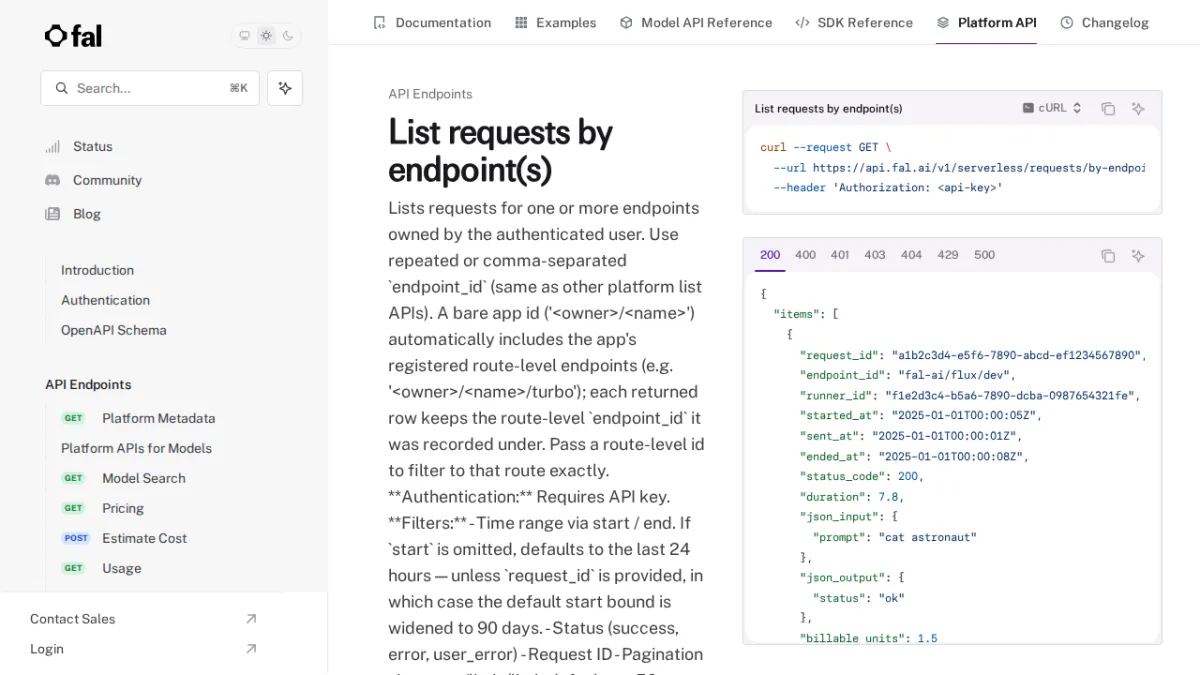Image resolution: width=1200 pixels, height=675 pixels.
Task: Go to the Authentication page
Action: point(105,300)
